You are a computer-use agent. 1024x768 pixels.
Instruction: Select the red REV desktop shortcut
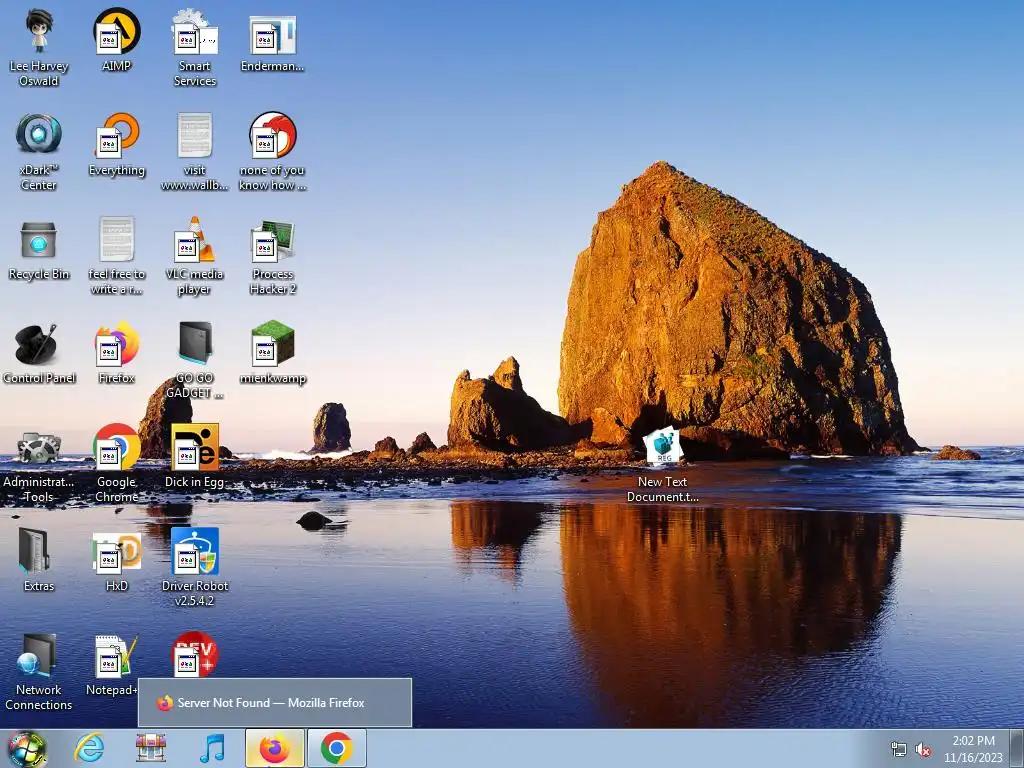(x=195, y=654)
